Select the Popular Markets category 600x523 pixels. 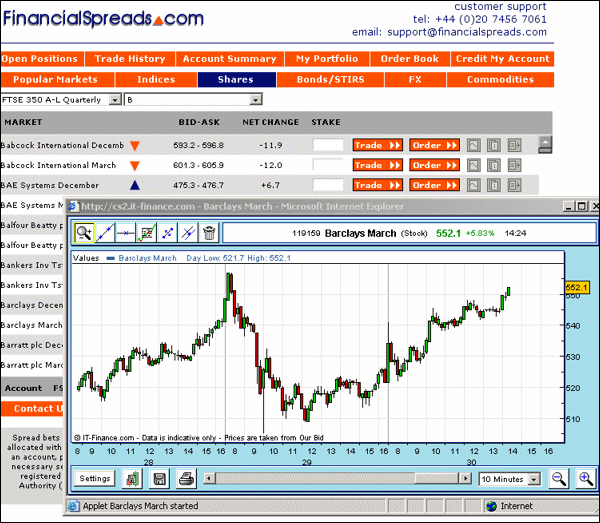[57, 80]
